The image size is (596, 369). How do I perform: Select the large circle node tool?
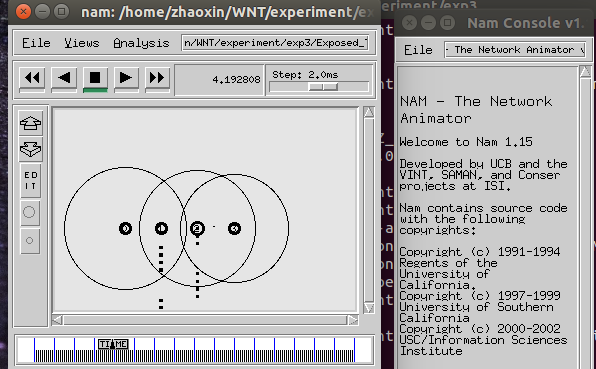click(x=30, y=212)
